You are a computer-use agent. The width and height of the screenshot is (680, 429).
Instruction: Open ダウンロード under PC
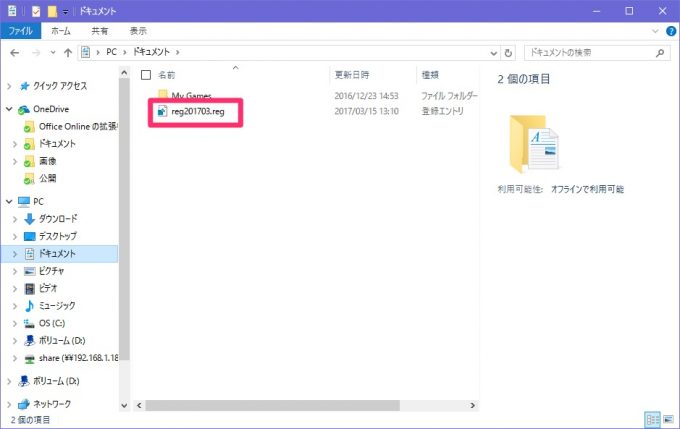tap(58, 219)
